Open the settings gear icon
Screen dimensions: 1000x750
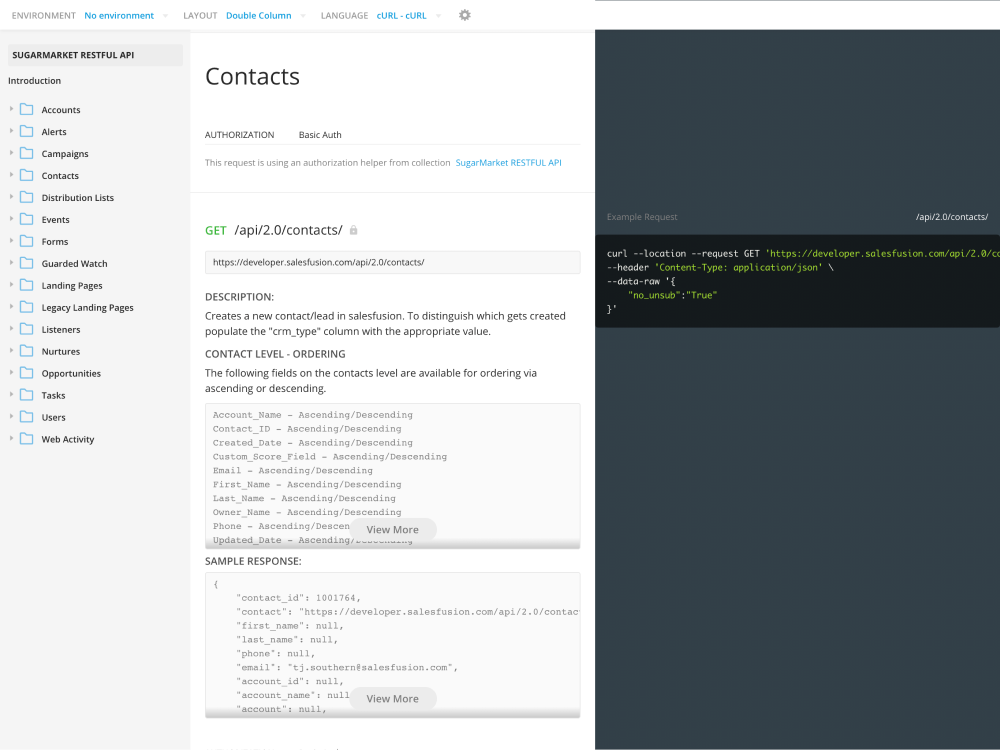[x=464, y=15]
